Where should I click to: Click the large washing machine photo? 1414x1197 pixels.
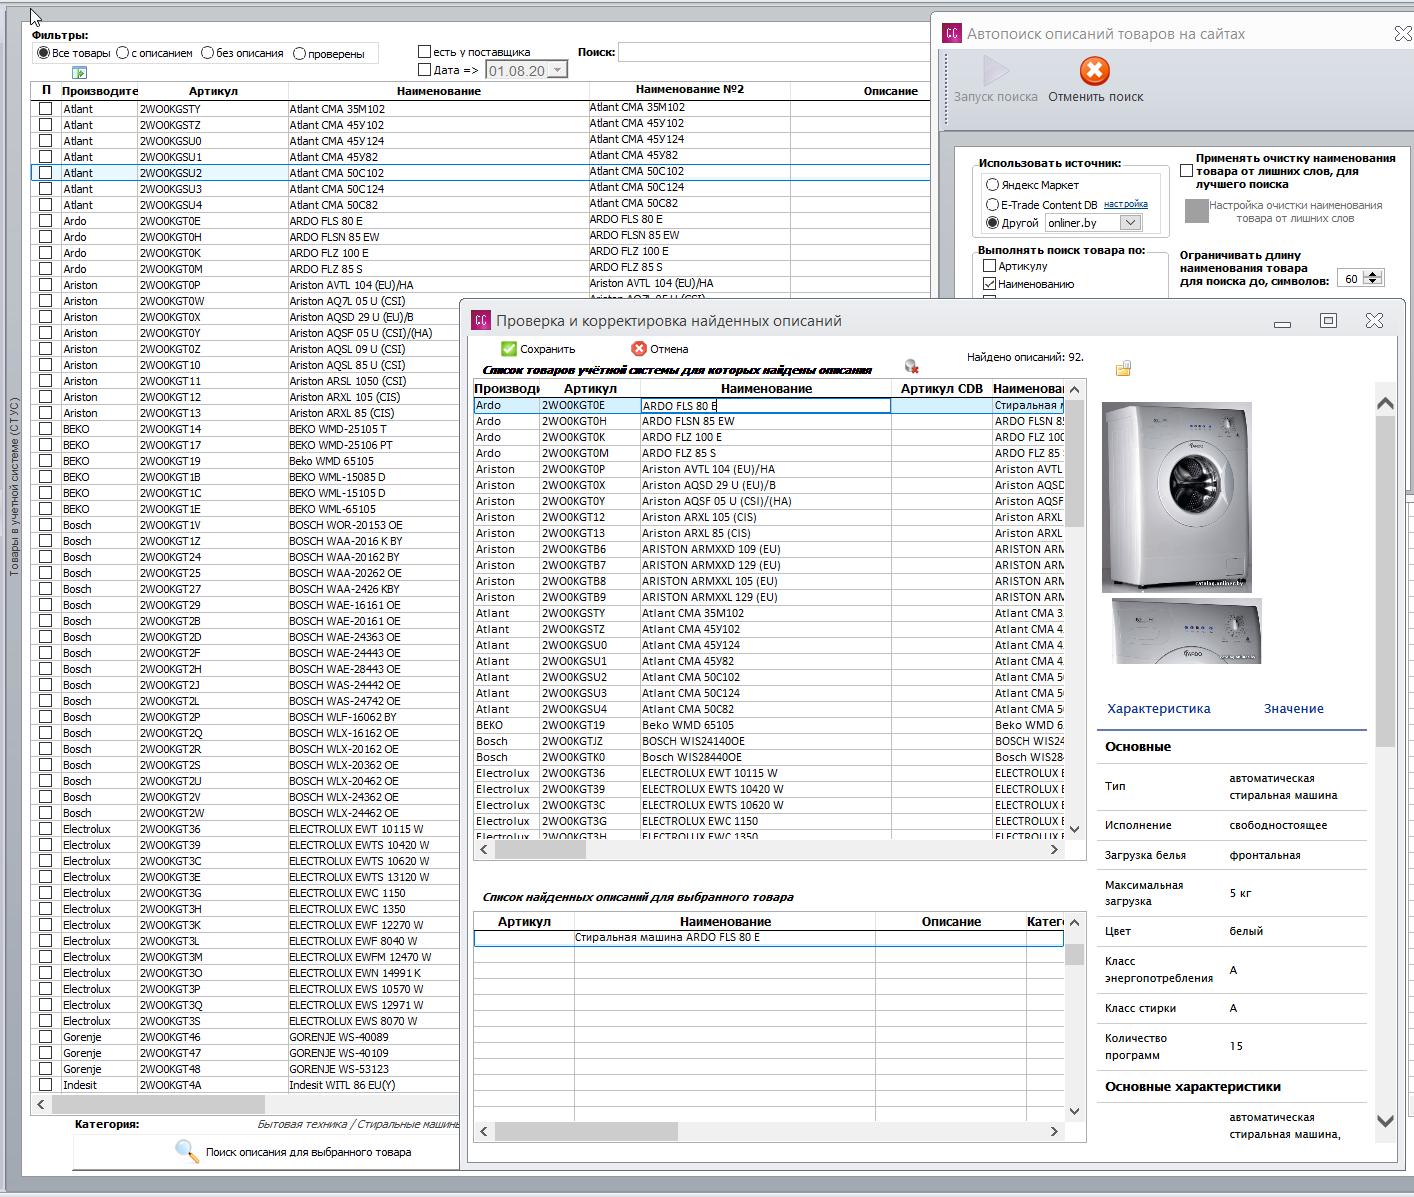click(1177, 497)
